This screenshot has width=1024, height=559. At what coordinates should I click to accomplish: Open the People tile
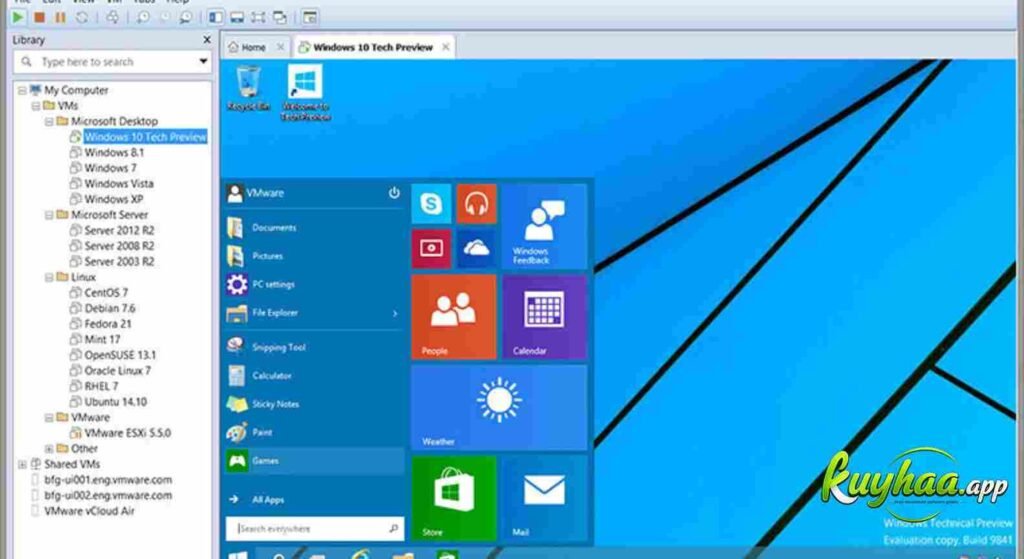point(454,317)
